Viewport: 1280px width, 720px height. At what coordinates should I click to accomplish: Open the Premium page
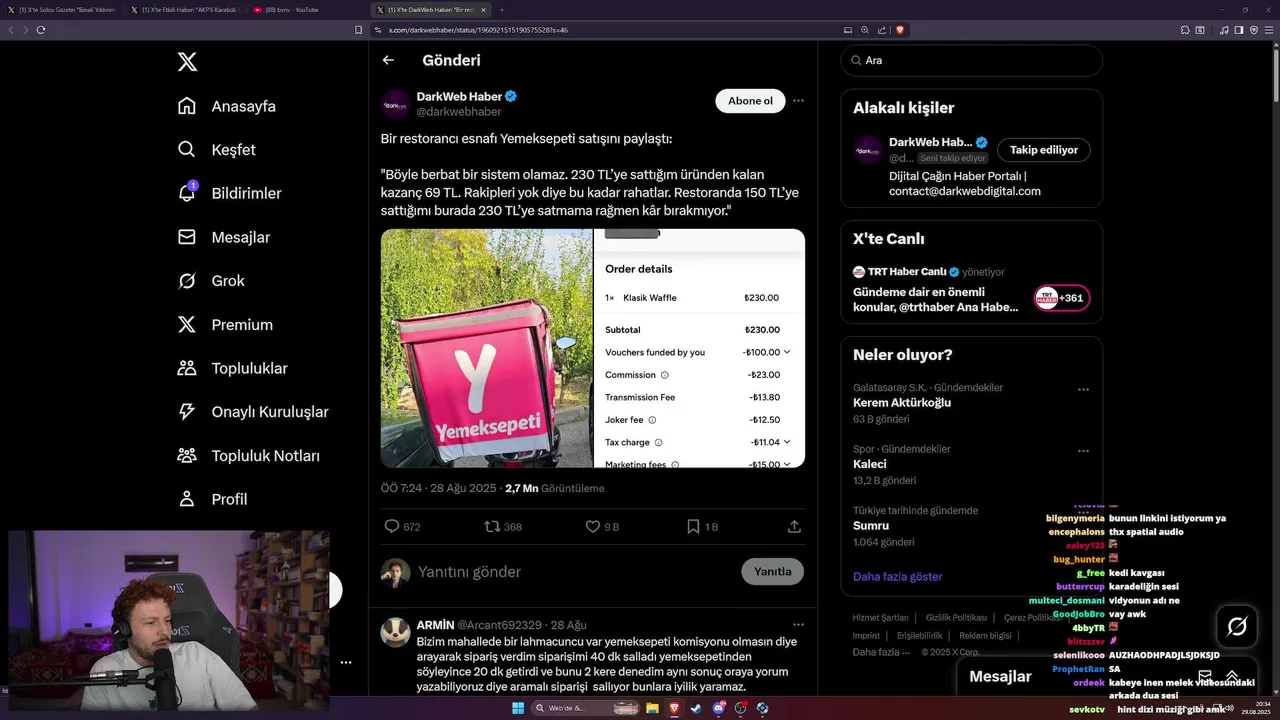(225, 325)
